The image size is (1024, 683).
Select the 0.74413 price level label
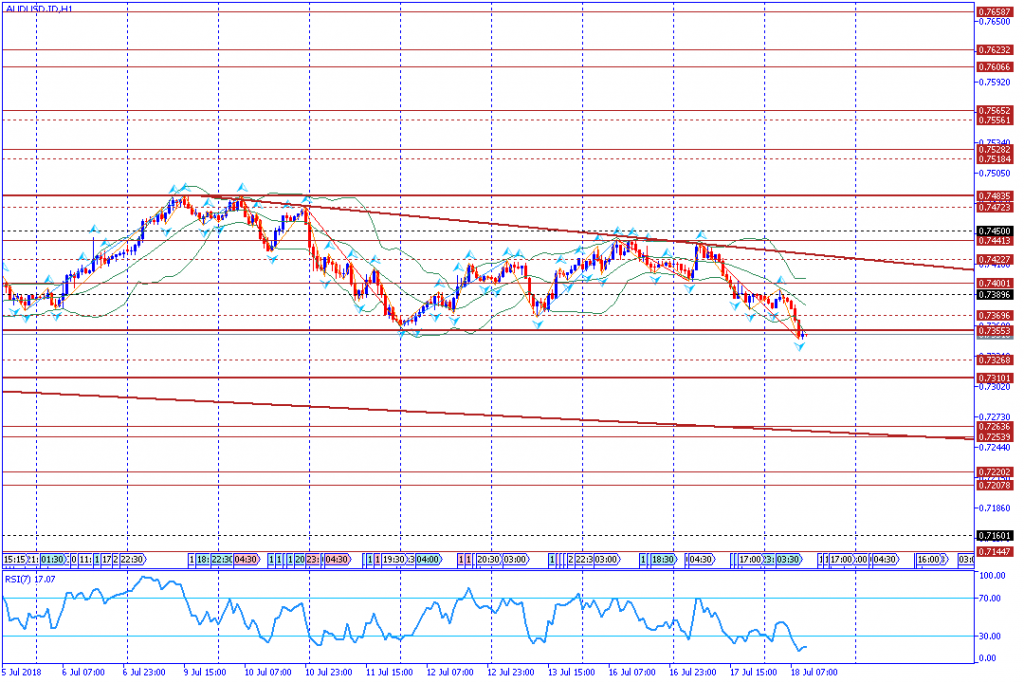995,241
